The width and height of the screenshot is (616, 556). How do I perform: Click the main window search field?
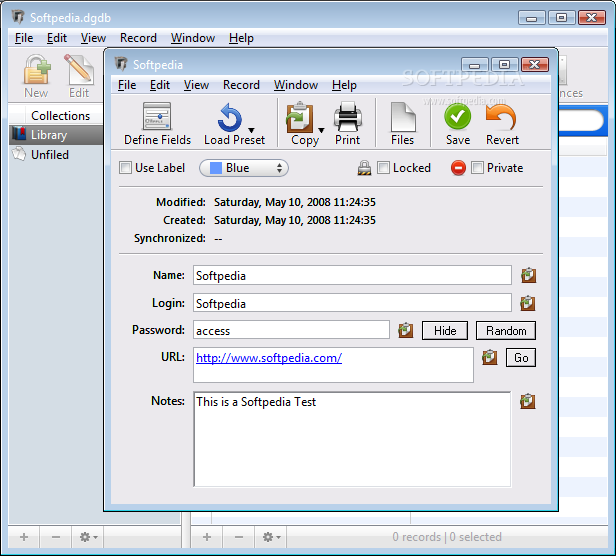(x=581, y=120)
